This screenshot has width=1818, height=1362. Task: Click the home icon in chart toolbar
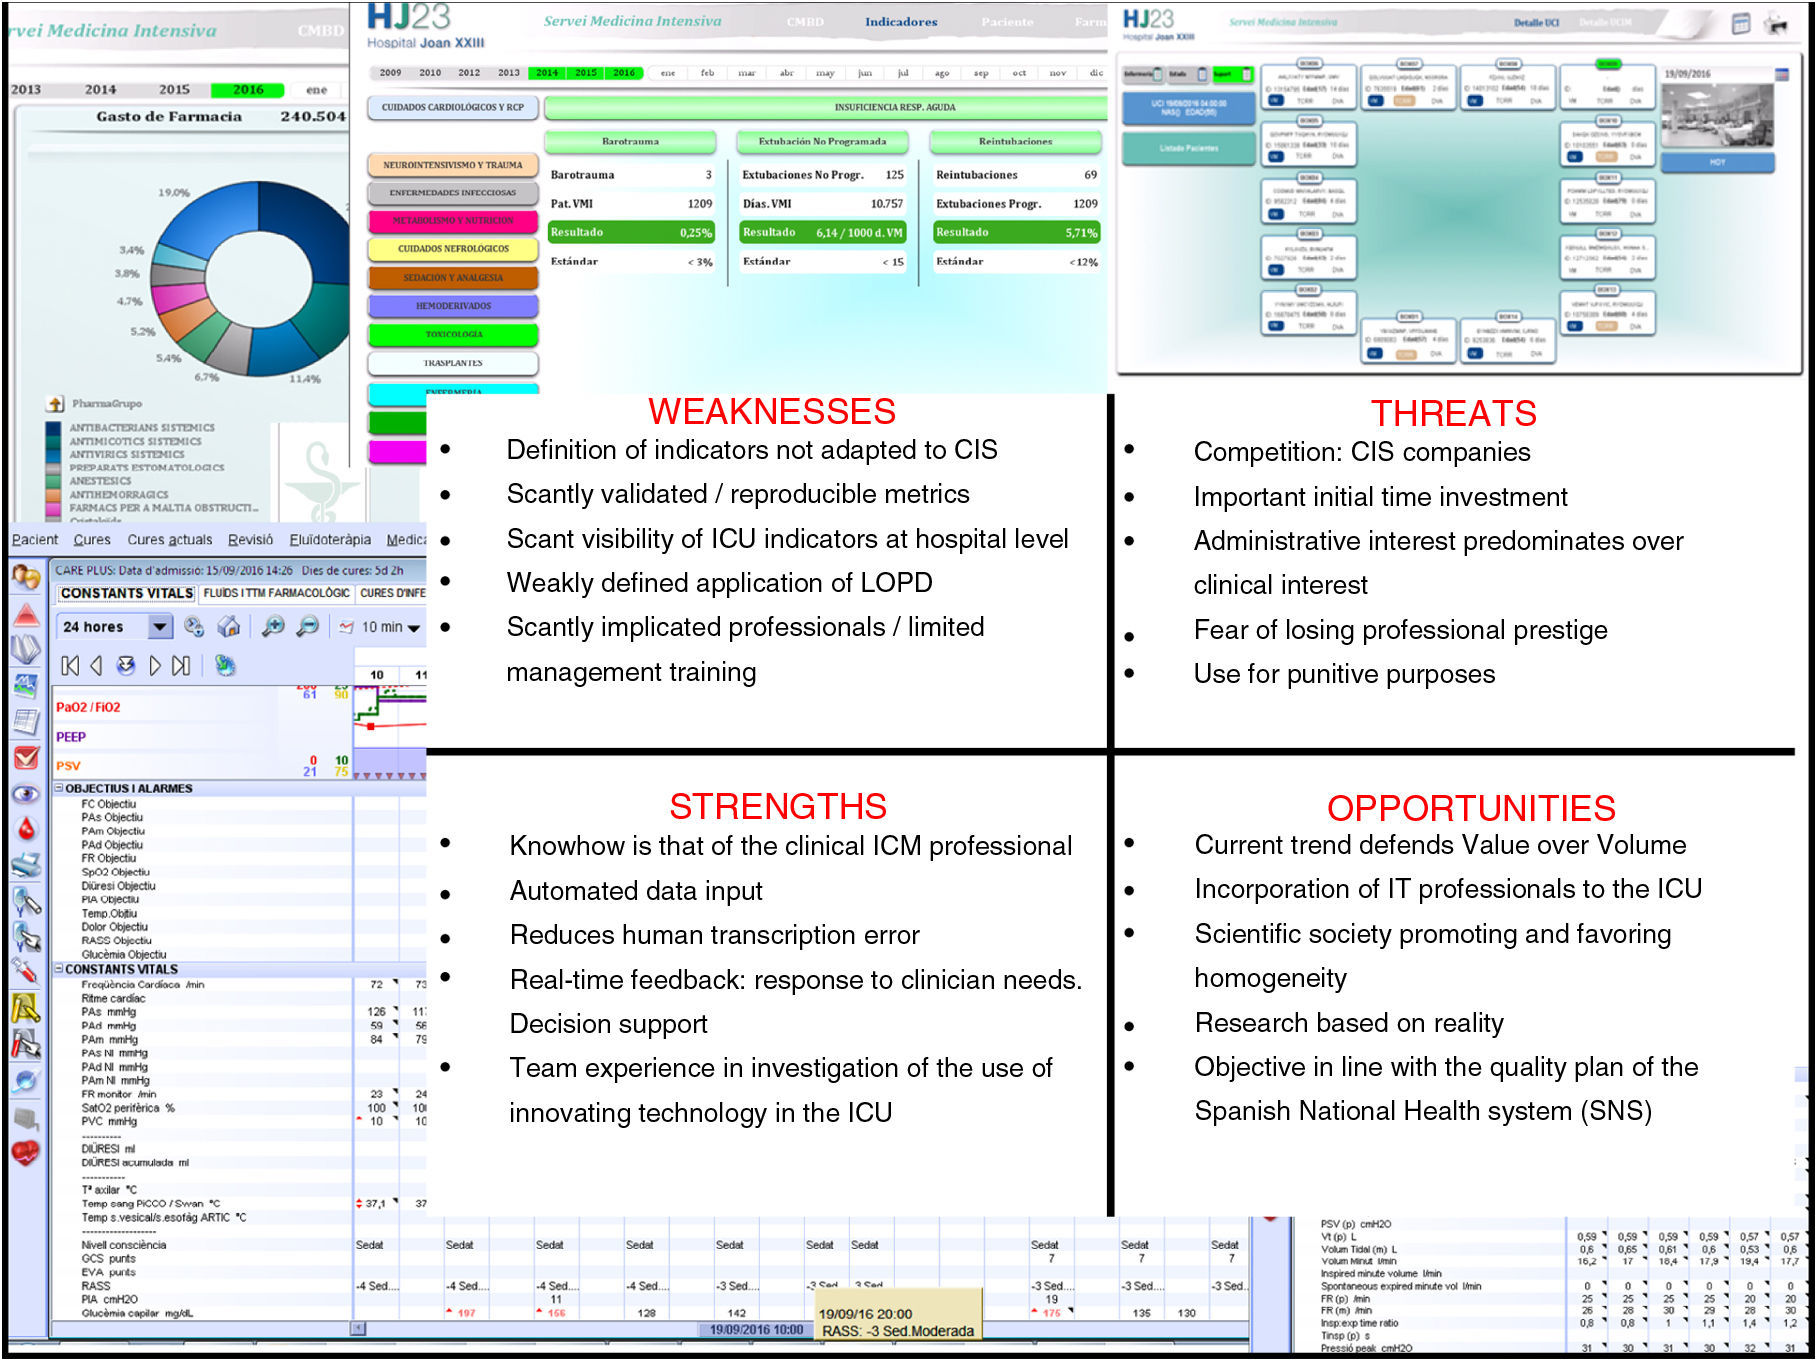click(x=229, y=627)
